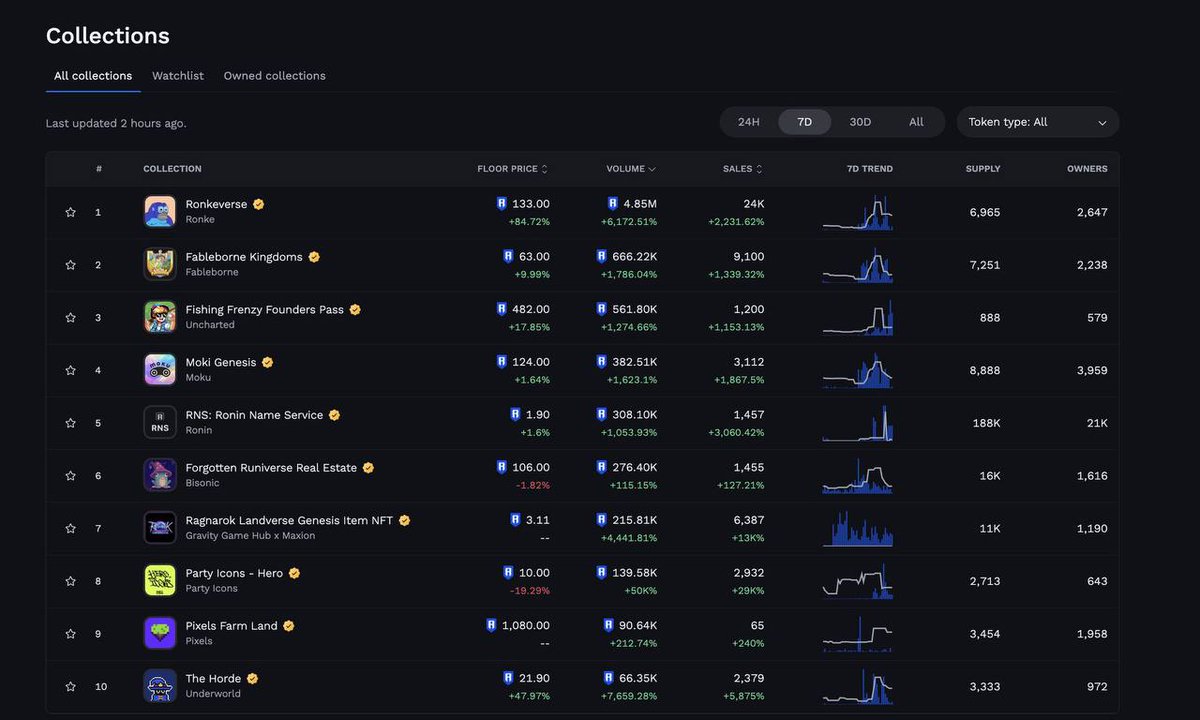Sort by Volume column header
Screen dimensions: 1200x720
click(631, 169)
